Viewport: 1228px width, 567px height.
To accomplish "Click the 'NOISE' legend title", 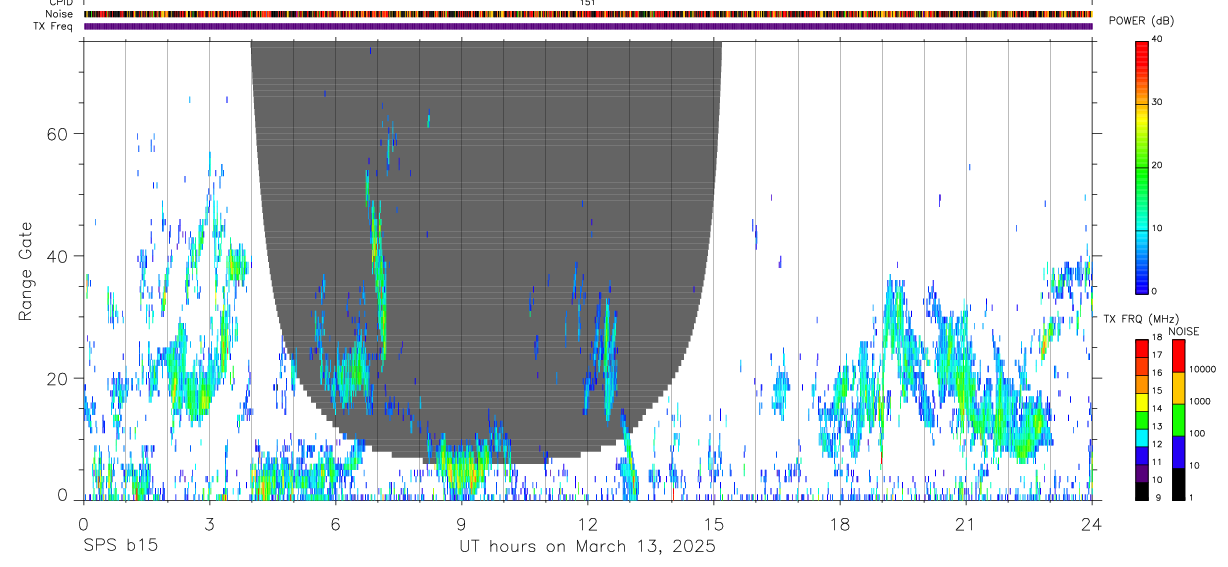I will coord(1183,331).
